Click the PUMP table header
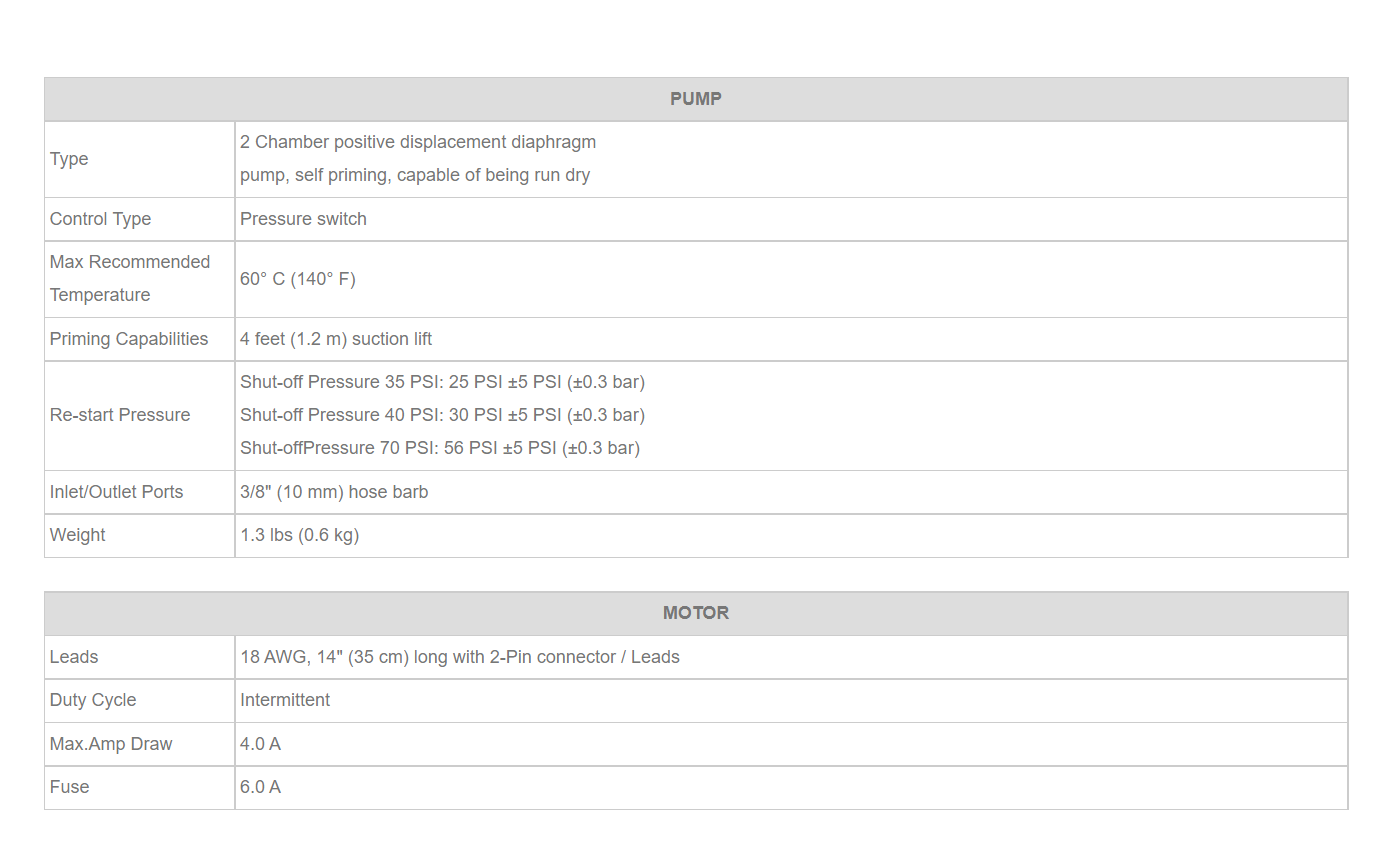Viewport: 1377px width, 842px height. click(696, 99)
